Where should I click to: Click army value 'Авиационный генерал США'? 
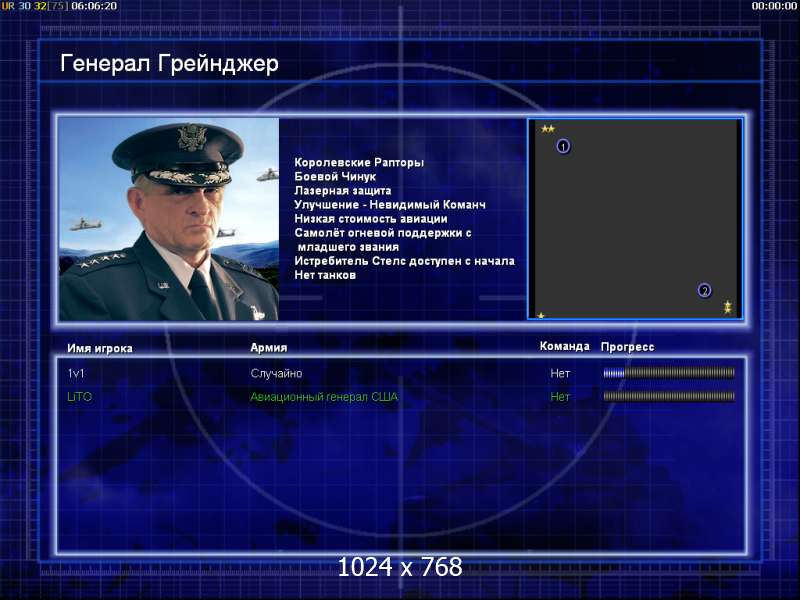[324, 396]
